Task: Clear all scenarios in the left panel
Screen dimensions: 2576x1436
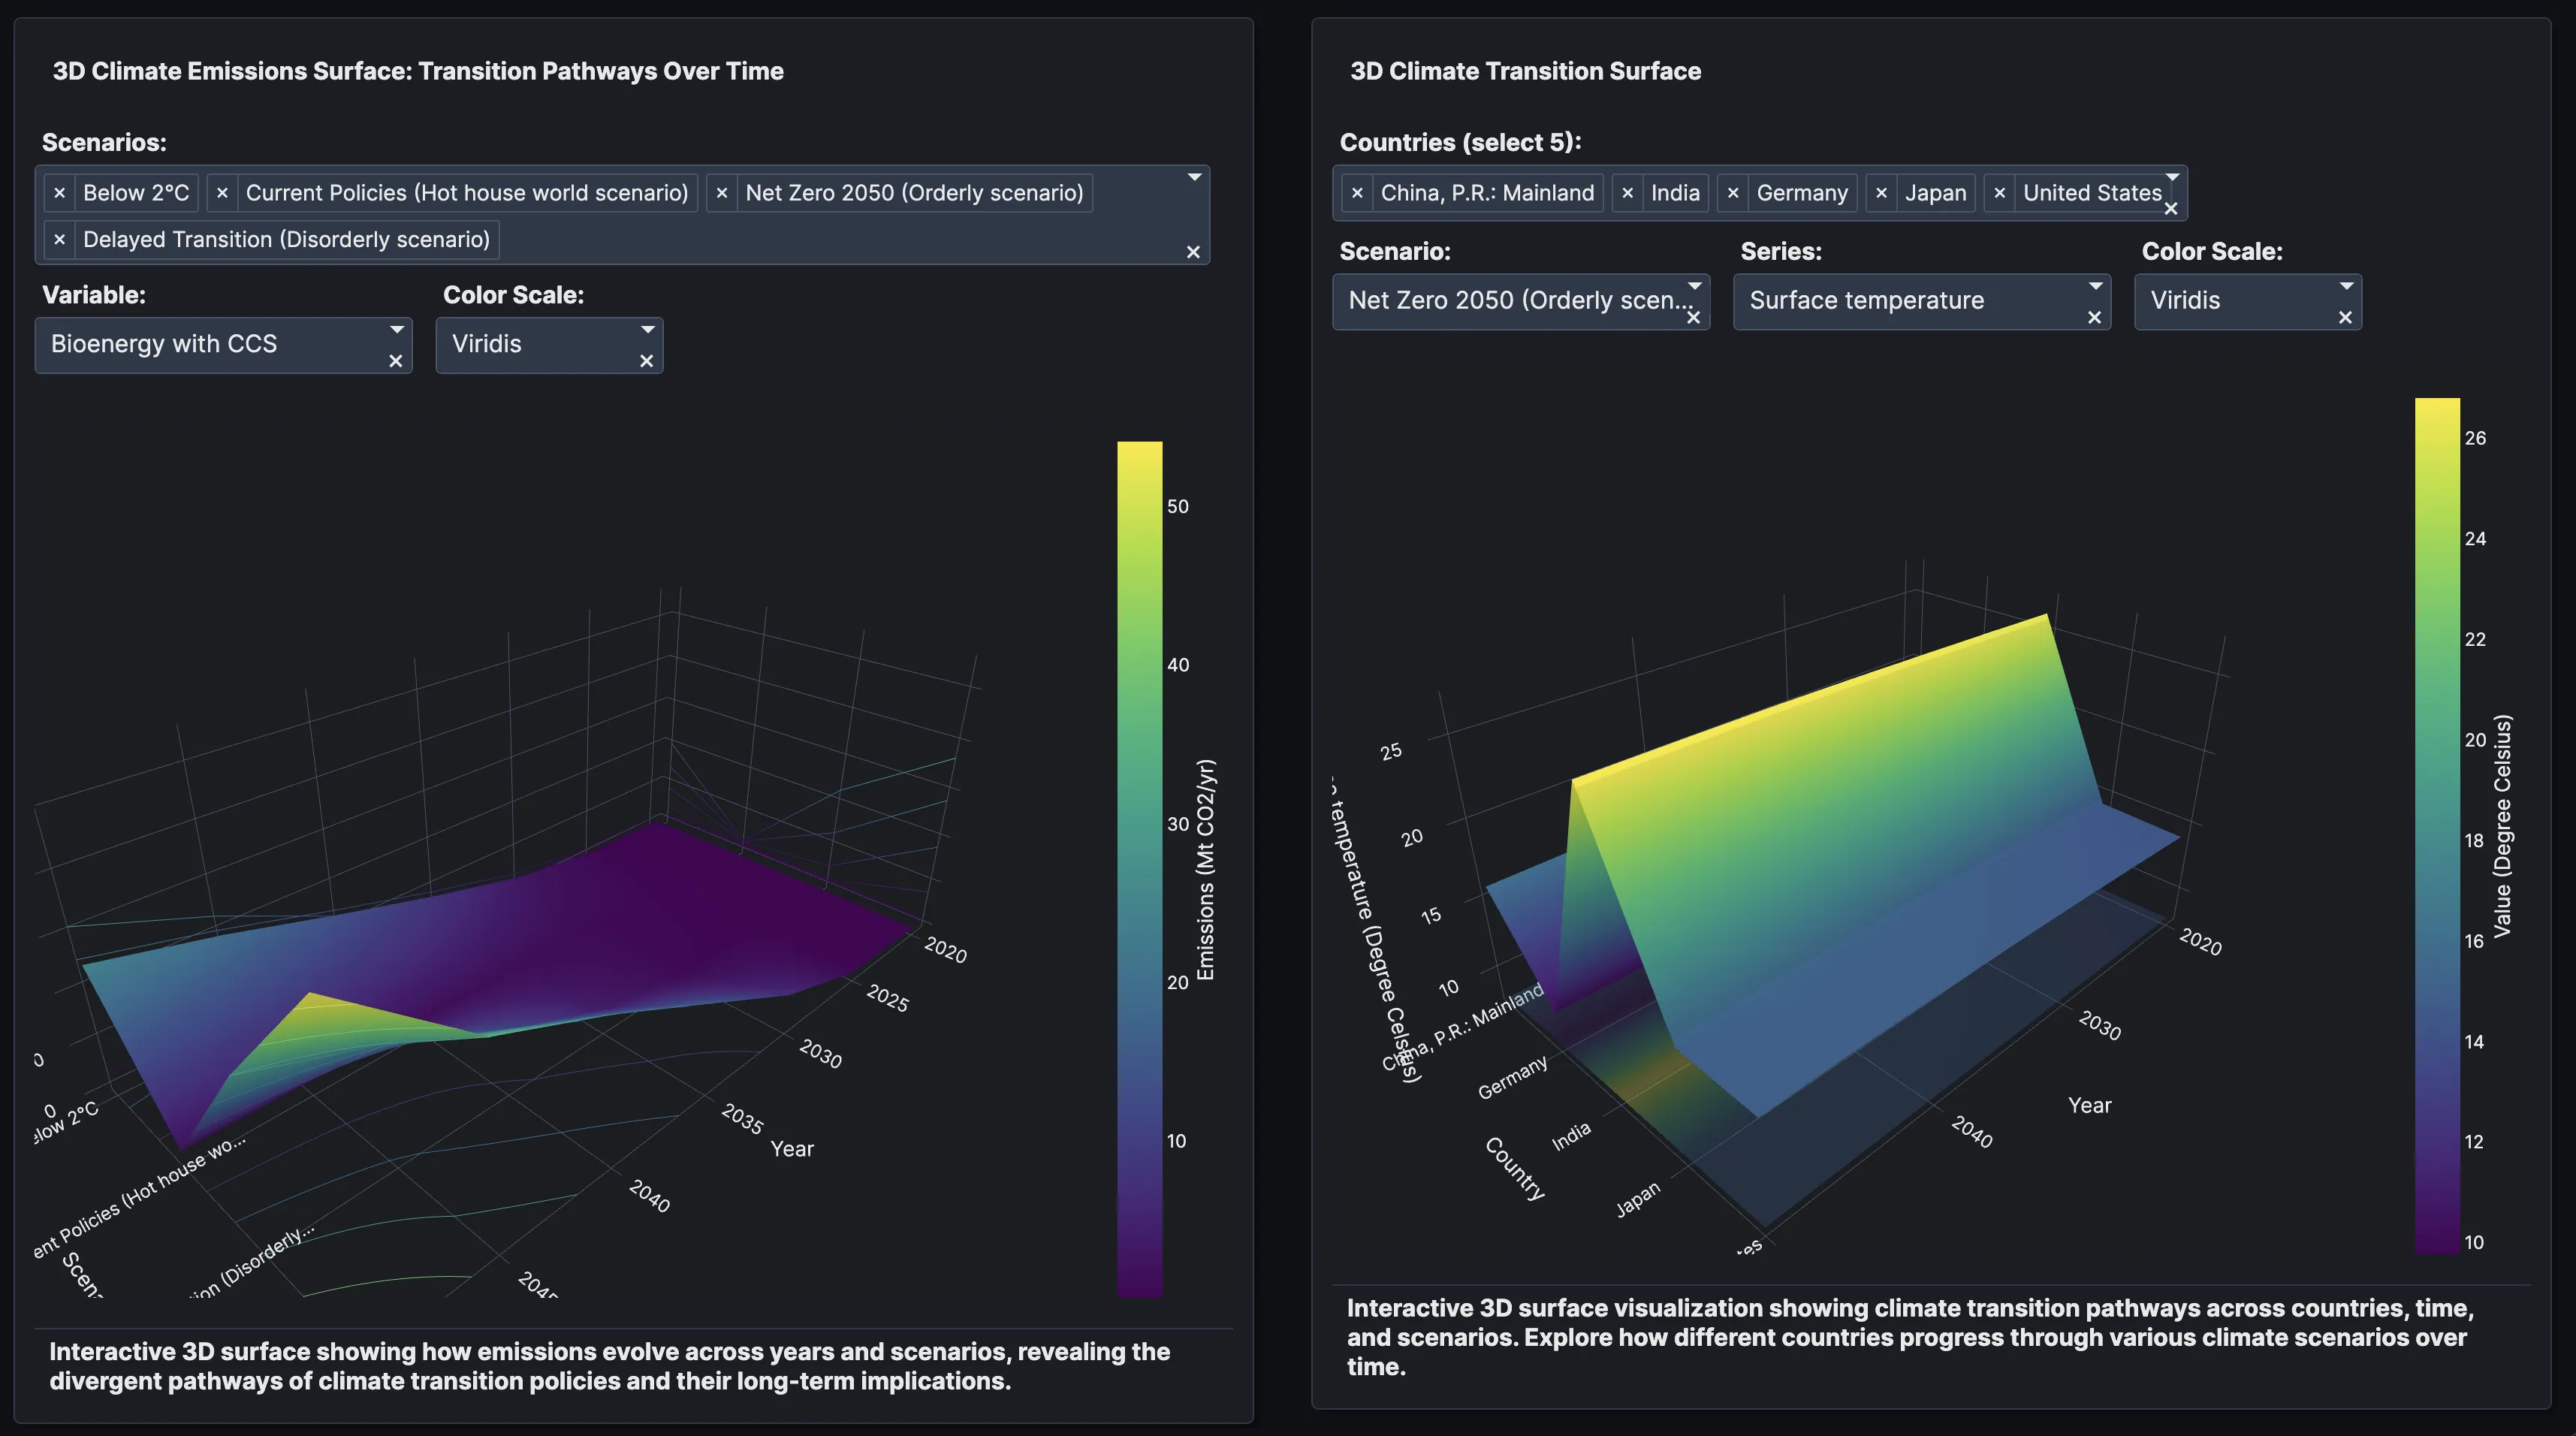Action: (1193, 253)
